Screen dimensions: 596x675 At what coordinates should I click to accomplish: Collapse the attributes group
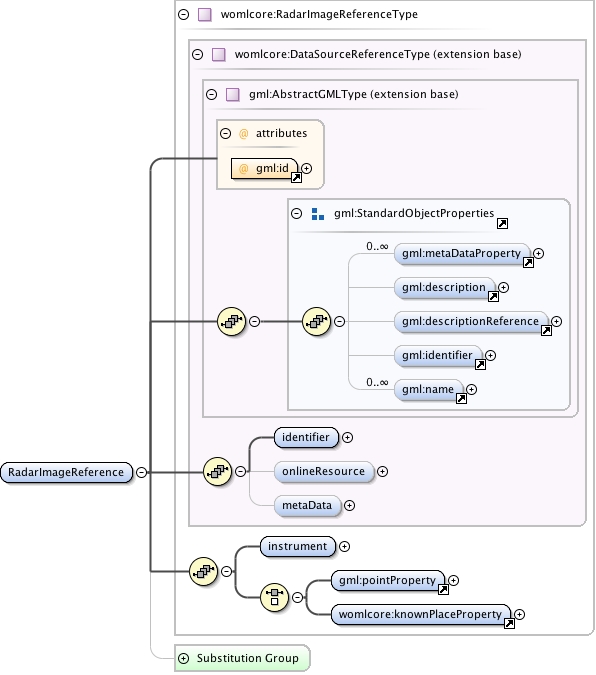[x=226, y=133]
